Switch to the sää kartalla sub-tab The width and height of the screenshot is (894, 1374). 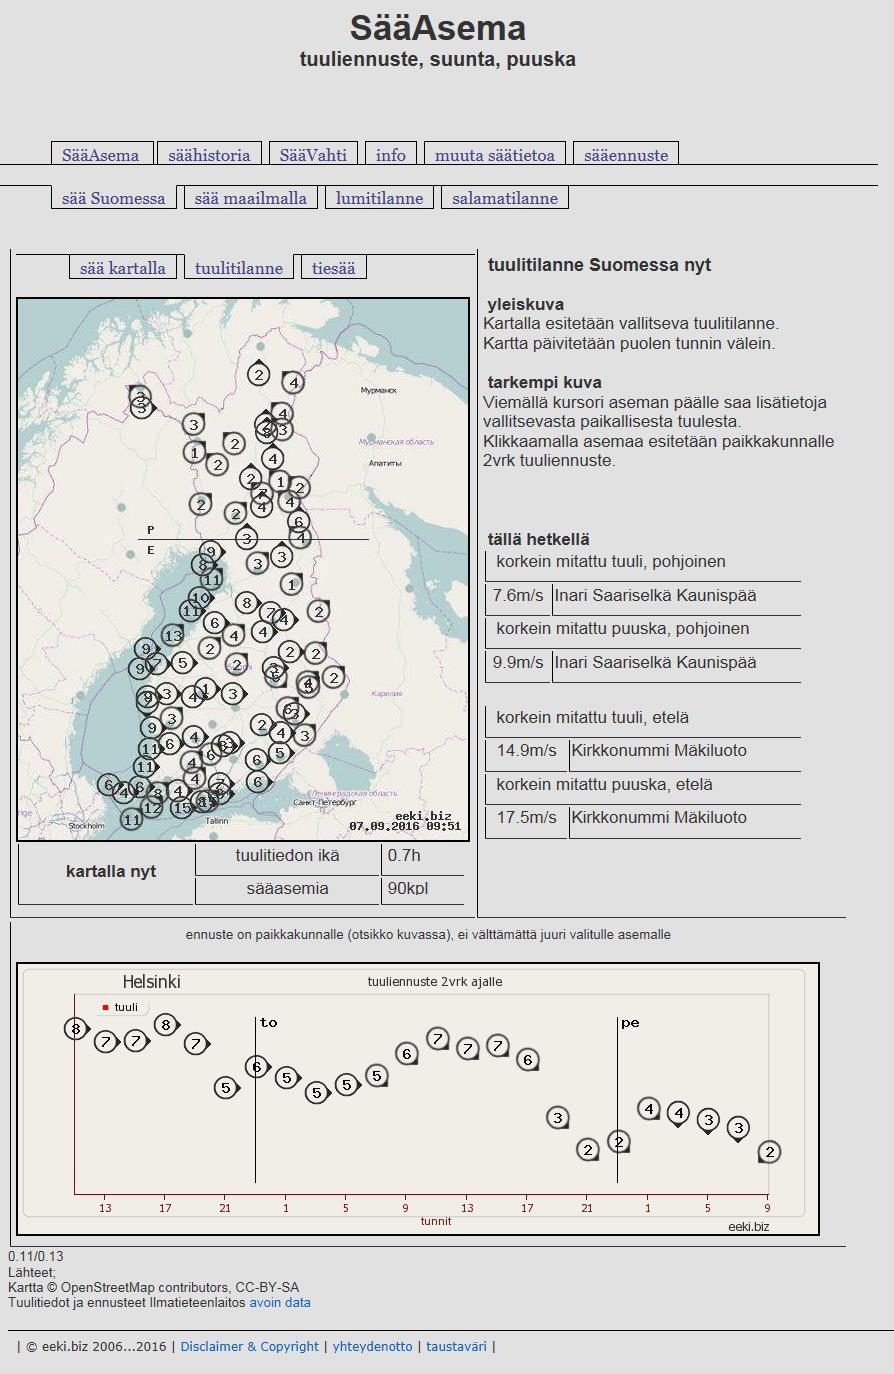tap(123, 267)
